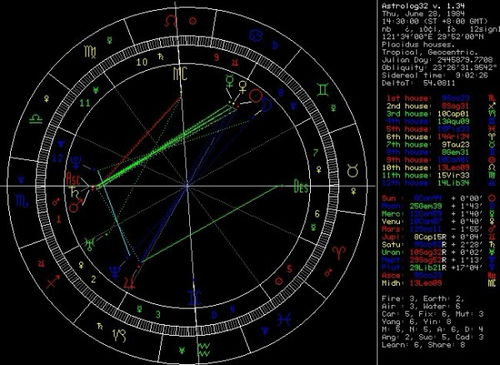Click the Pluto position '29Lib21R'

tap(428, 268)
